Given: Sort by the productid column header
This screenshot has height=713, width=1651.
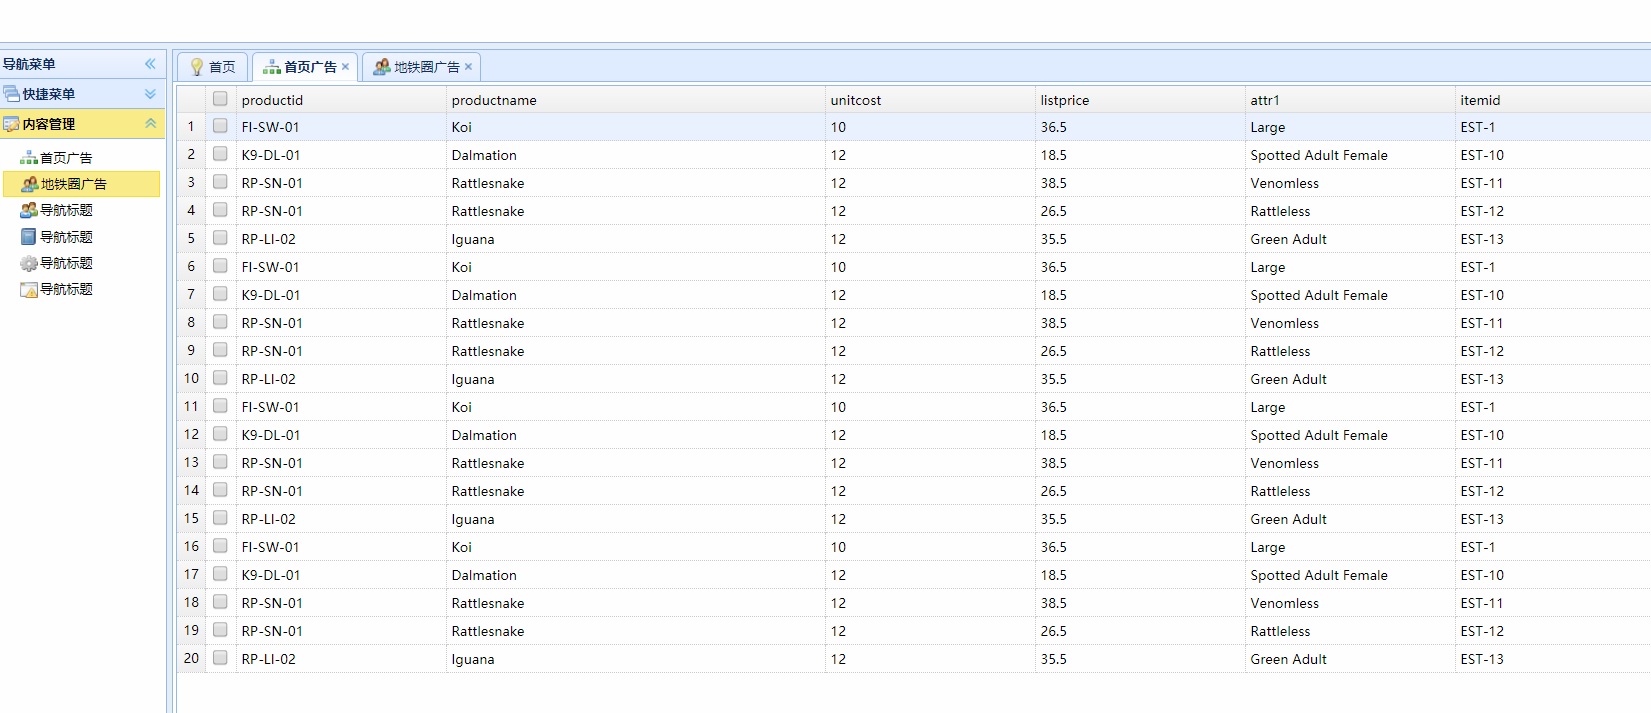Looking at the screenshot, I should 341,100.
